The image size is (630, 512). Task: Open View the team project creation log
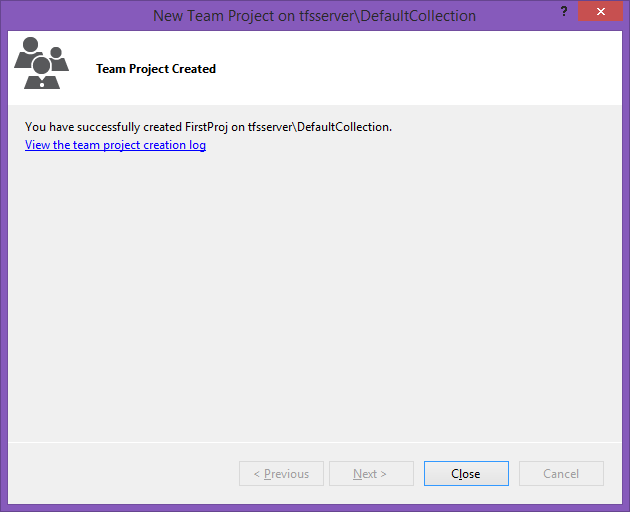tap(115, 145)
